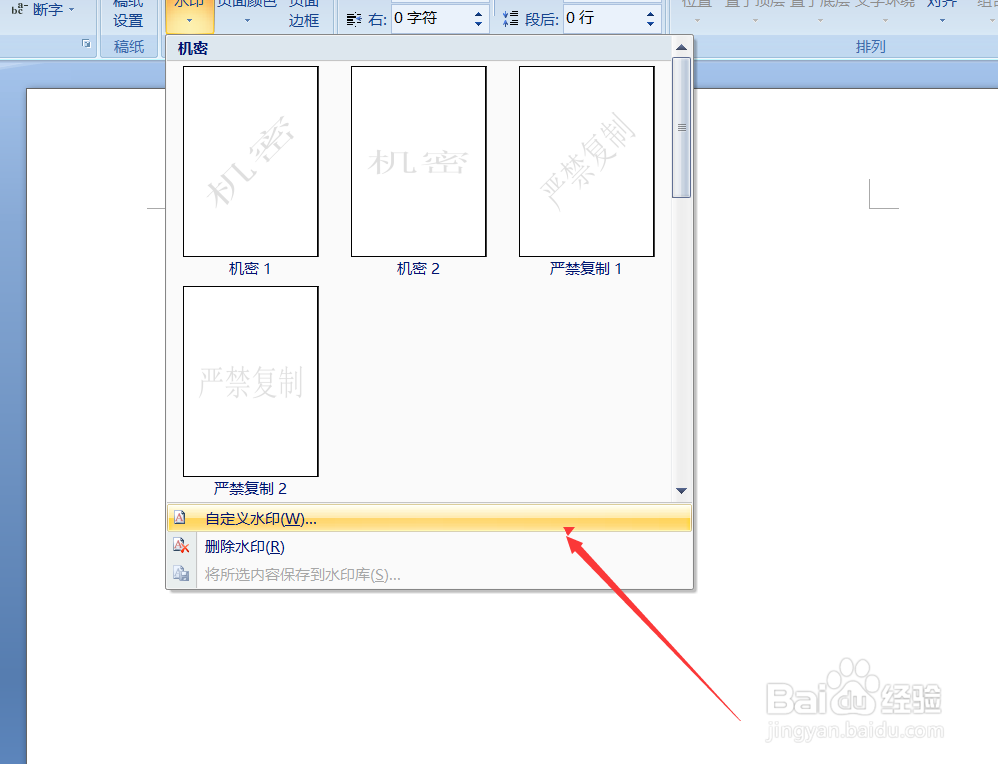Choose 删除水印(R) menu entry

[429, 546]
